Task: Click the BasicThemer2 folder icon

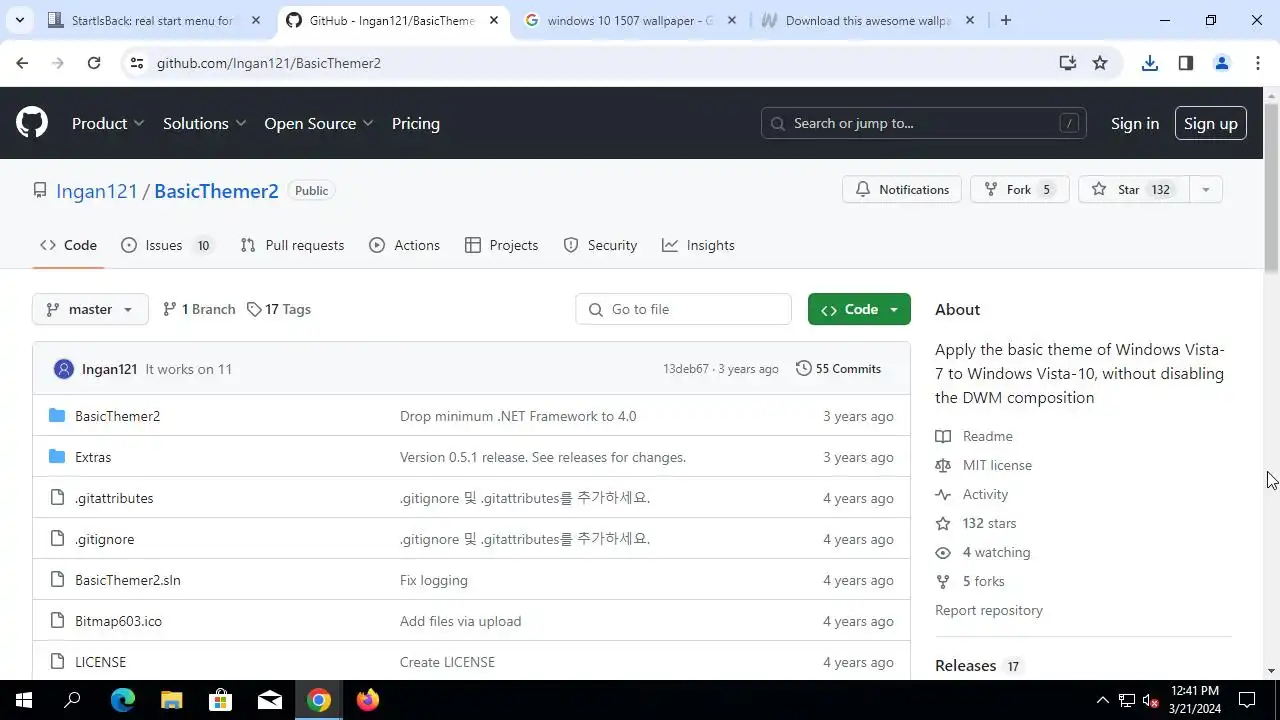Action: pos(57,416)
